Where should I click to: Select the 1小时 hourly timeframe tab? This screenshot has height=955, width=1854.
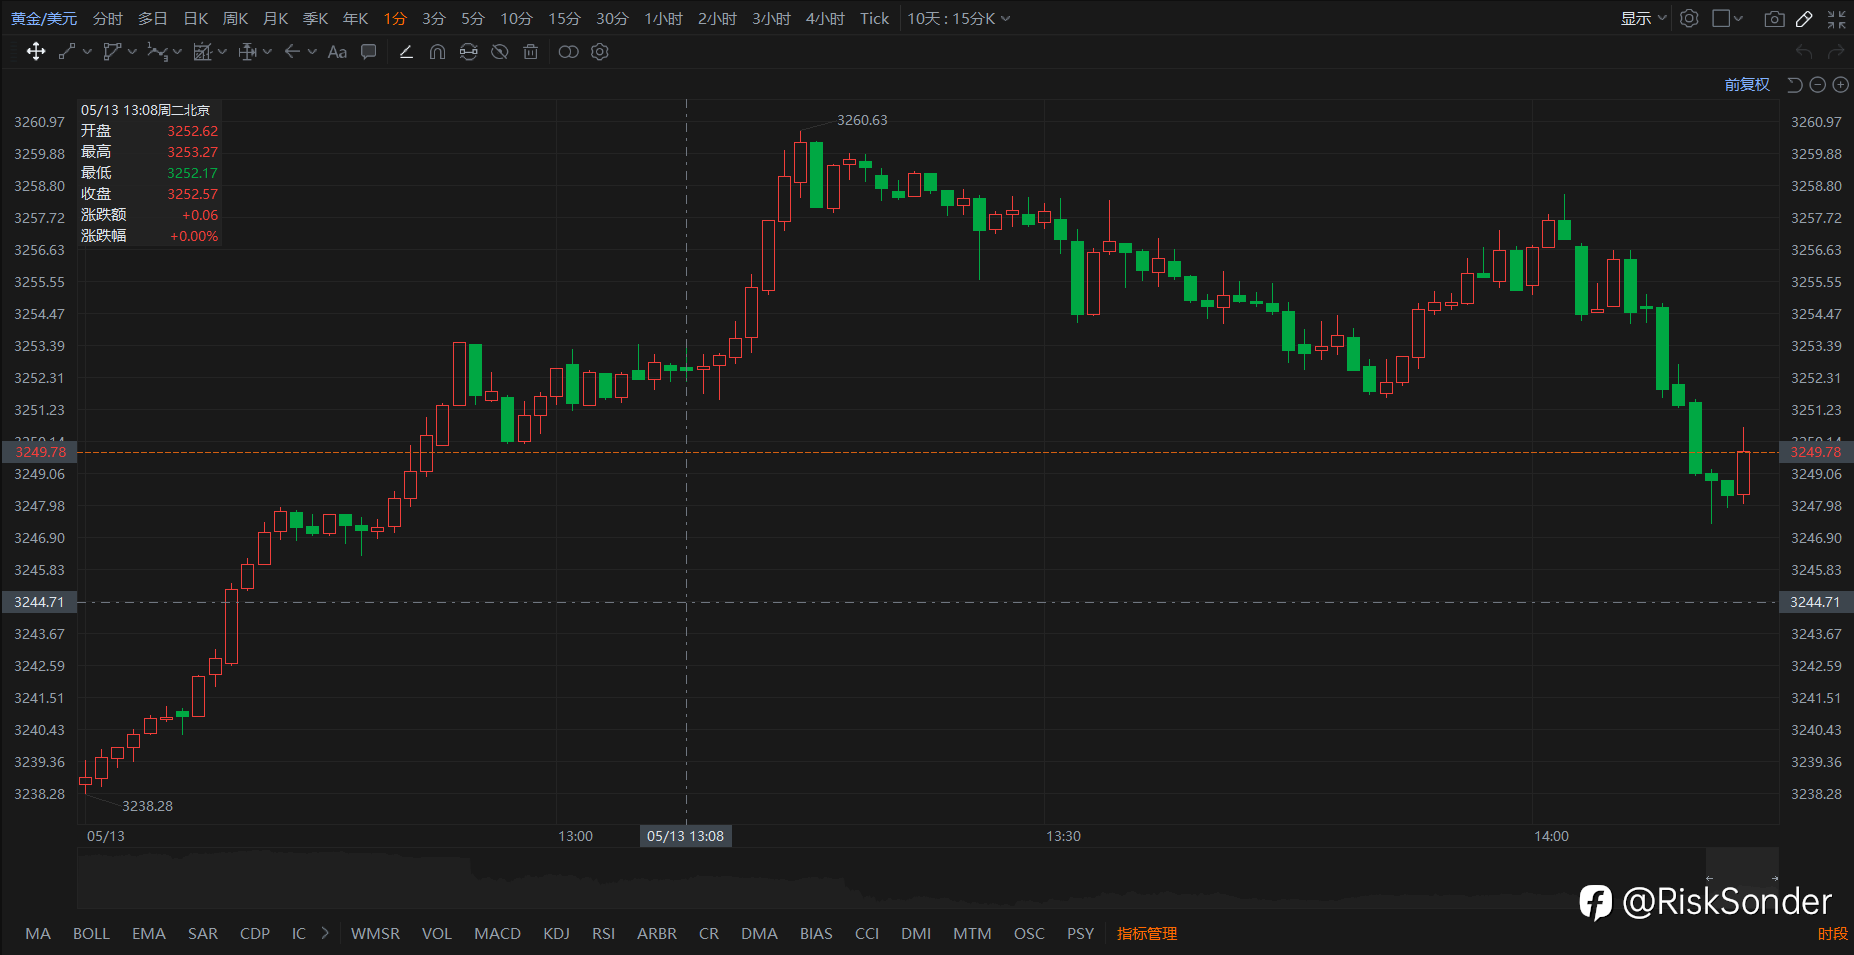(663, 18)
